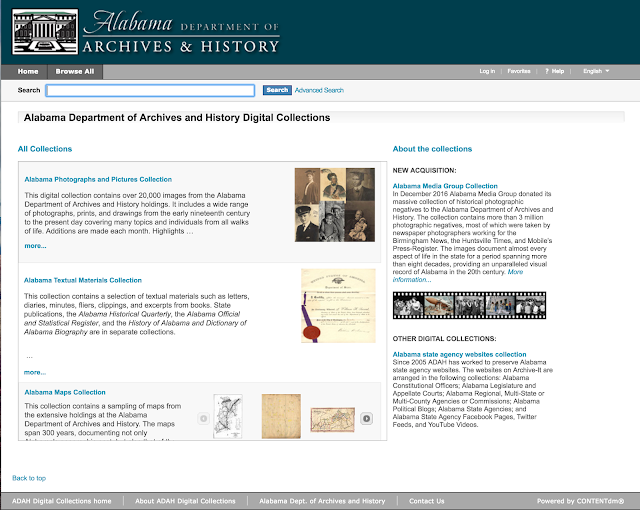
Task: Click More information link
Action: click(x=458, y=276)
